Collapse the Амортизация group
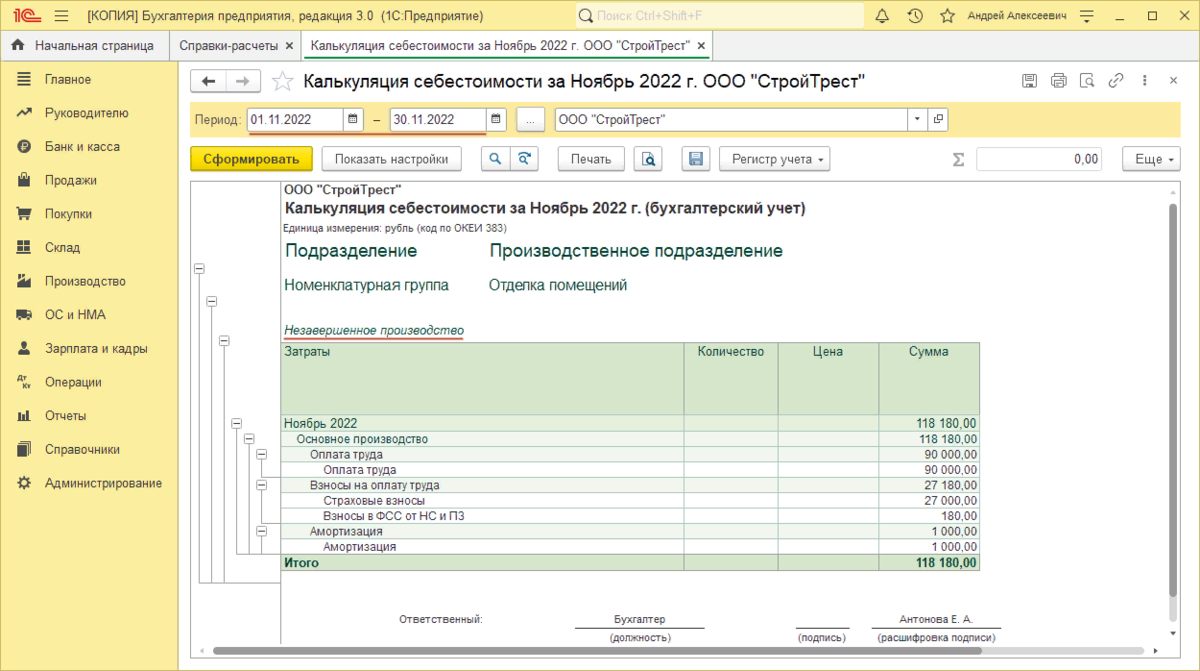The height and width of the screenshot is (671, 1200). pyautogui.click(x=262, y=531)
